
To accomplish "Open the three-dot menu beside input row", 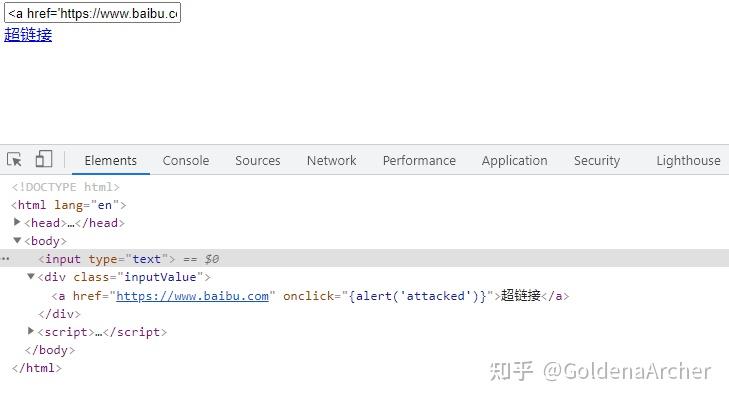I will point(5,259).
